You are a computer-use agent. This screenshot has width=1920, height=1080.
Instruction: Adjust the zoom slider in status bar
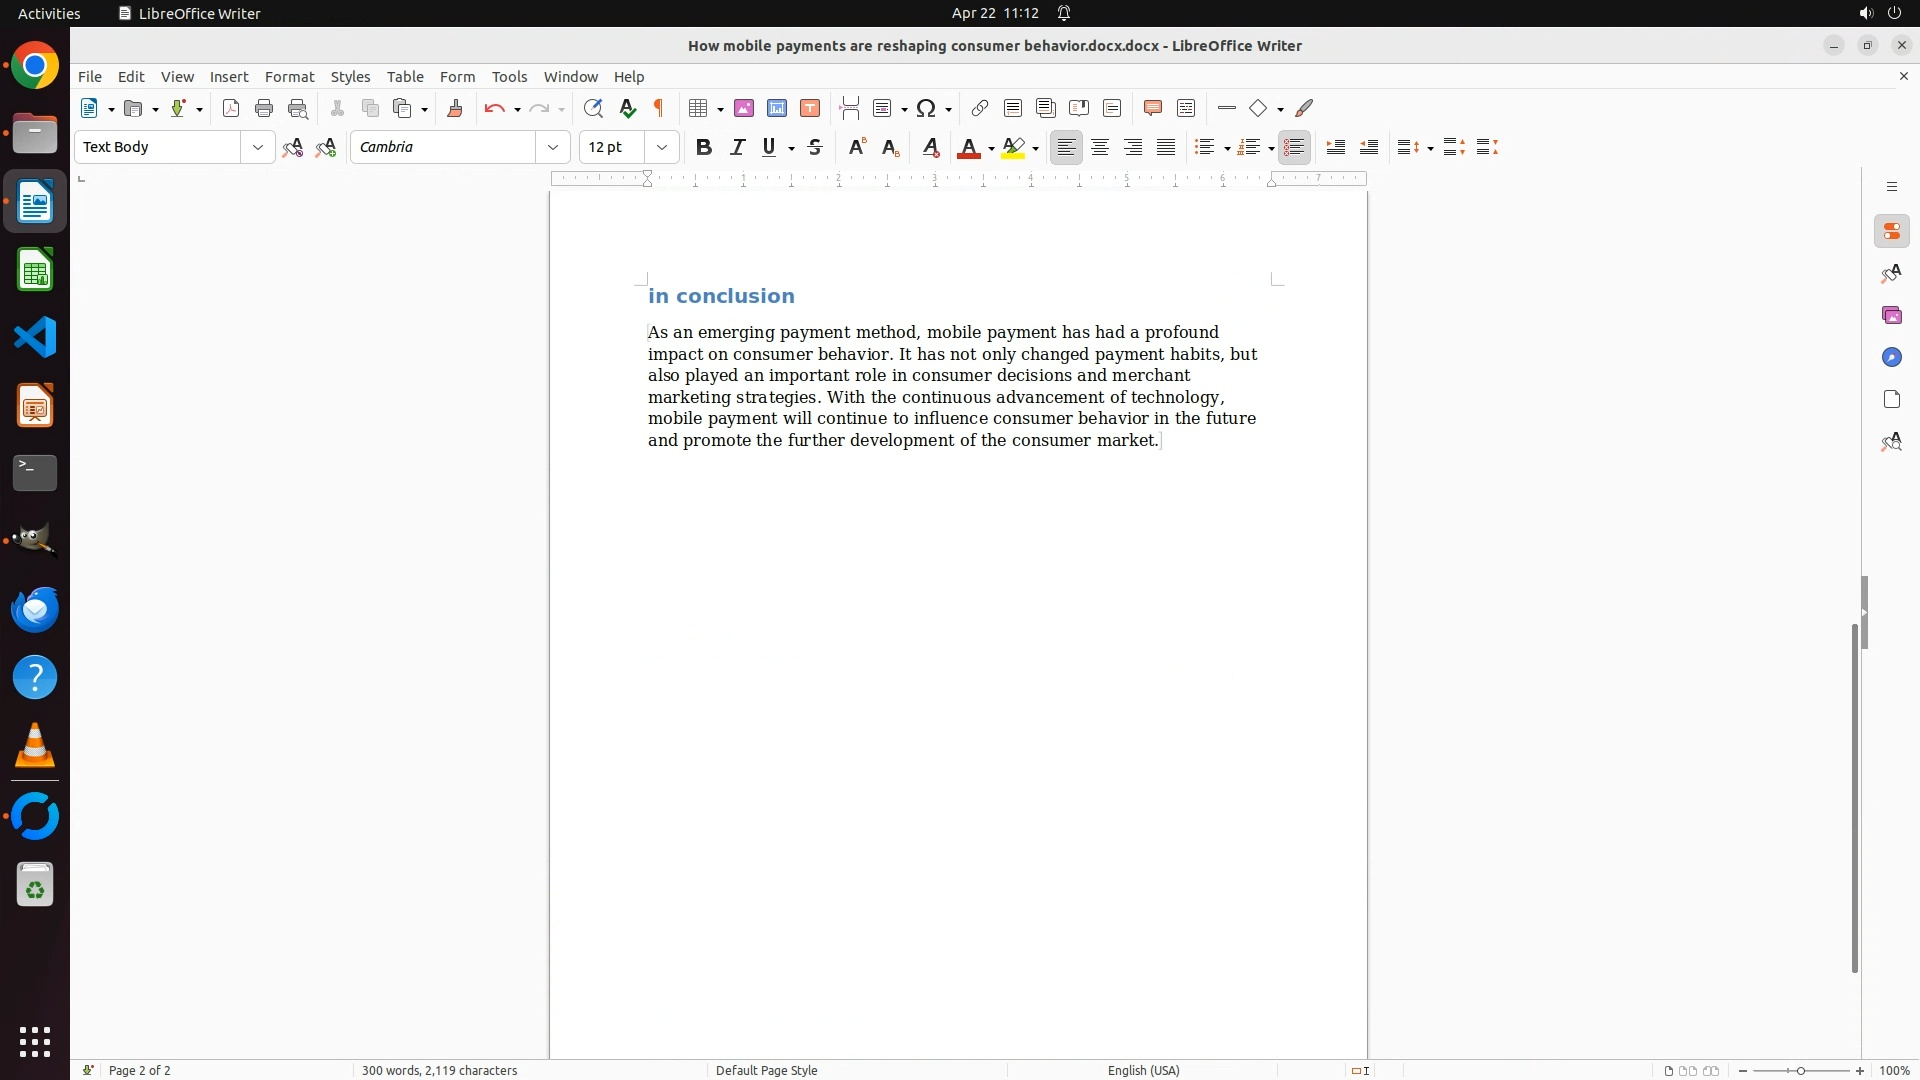(x=1800, y=1070)
